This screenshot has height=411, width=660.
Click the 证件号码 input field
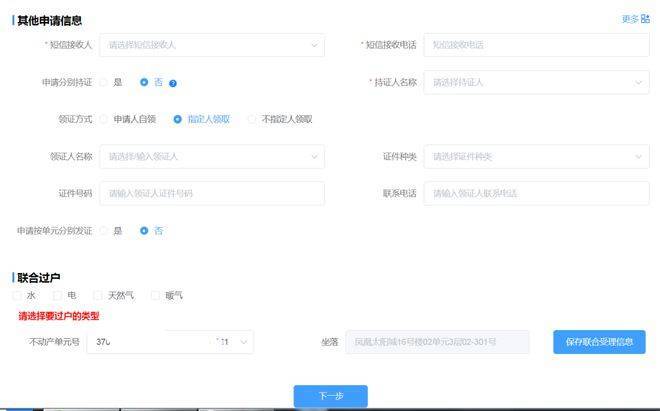coord(211,193)
